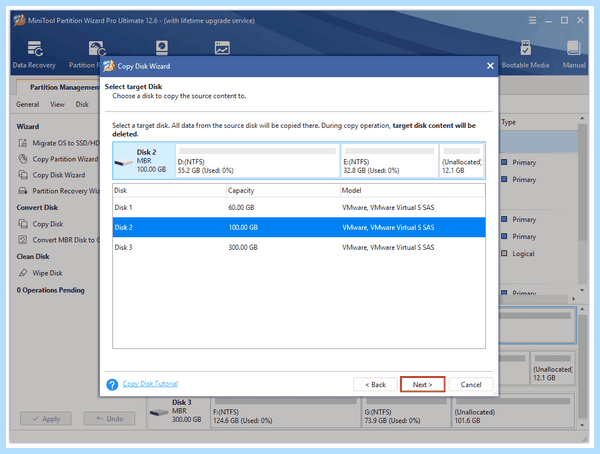The image size is (600, 454).
Task: Launch Migrate OS to SSD/HD wizard
Action: (x=59, y=143)
